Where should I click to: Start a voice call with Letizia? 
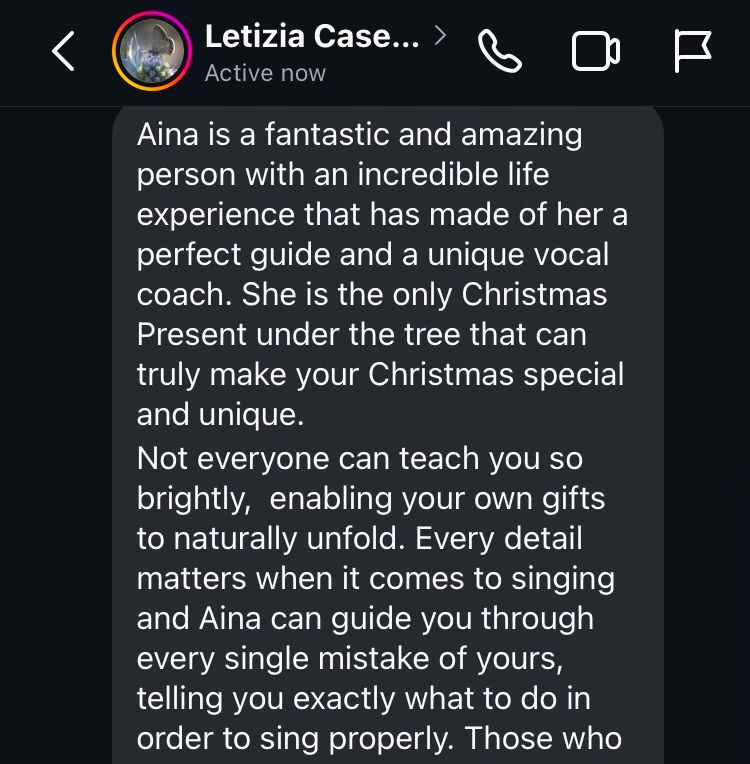500,51
